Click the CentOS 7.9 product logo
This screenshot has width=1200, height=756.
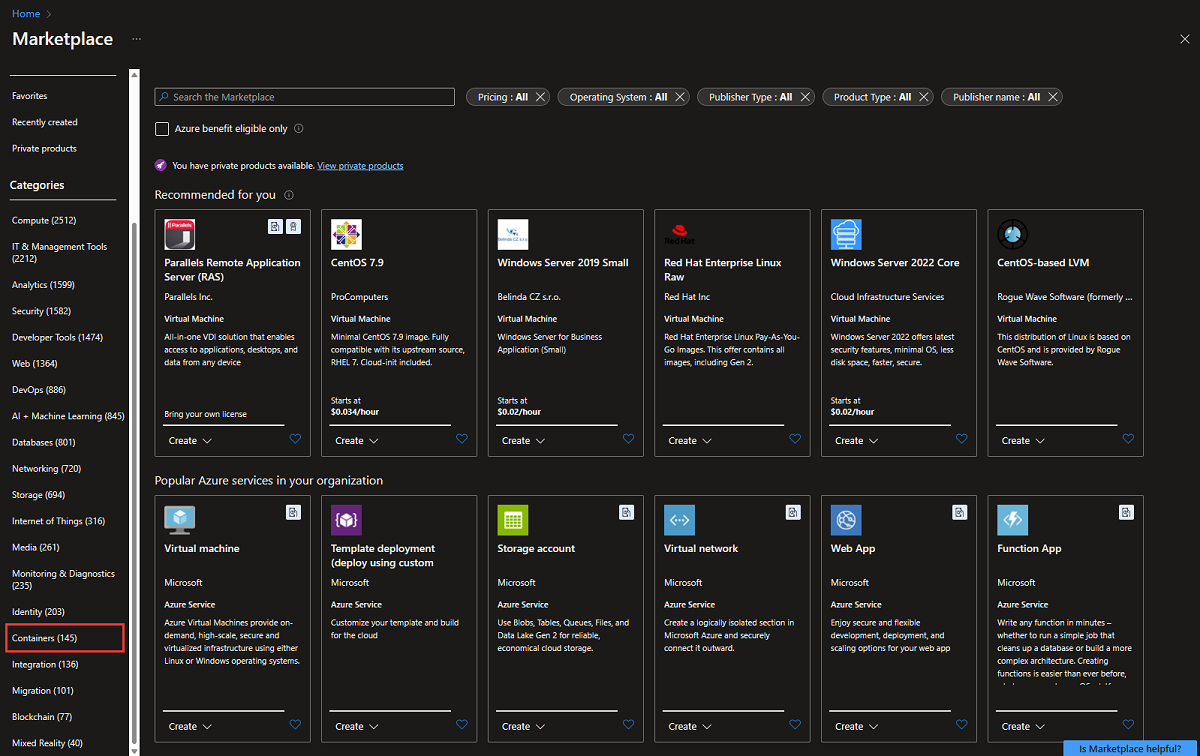pos(346,233)
